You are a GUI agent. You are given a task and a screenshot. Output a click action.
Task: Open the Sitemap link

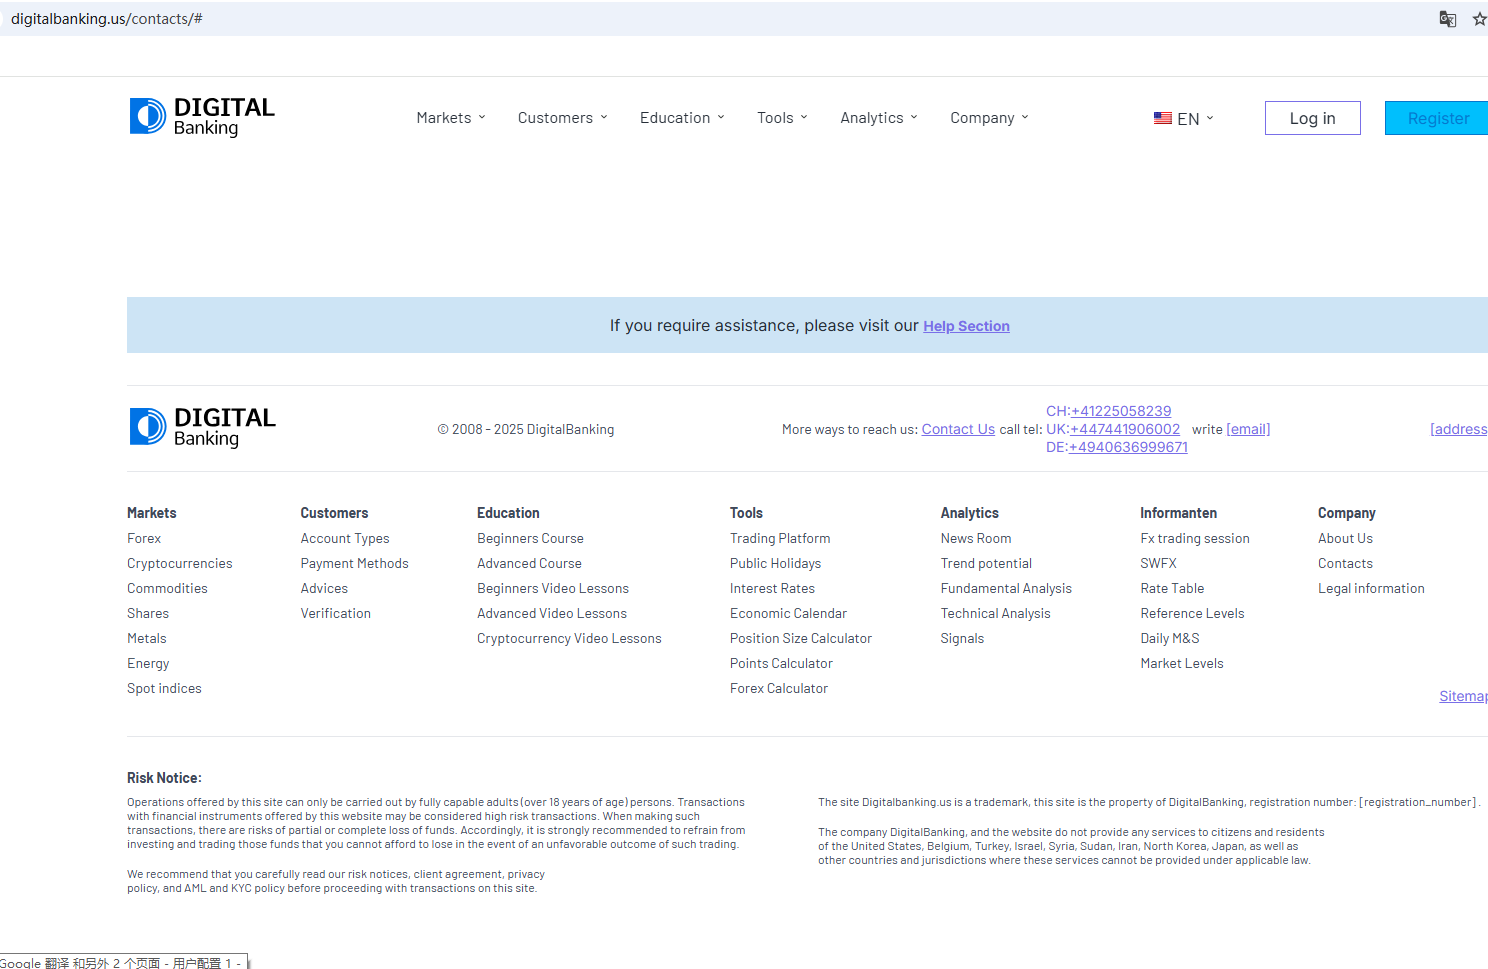pos(1462,696)
